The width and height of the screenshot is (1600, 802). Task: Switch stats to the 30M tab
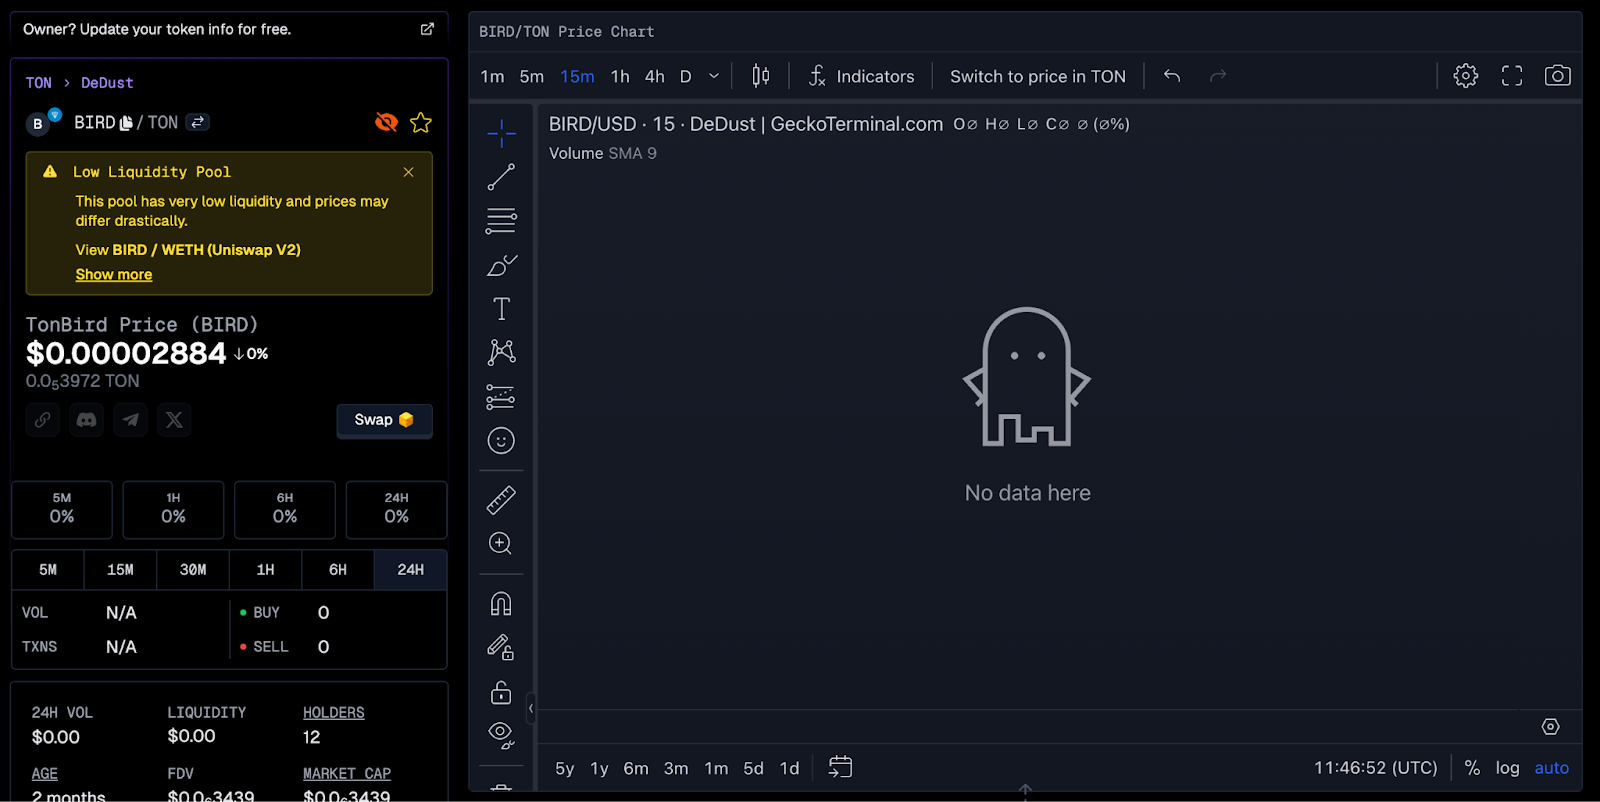point(193,570)
